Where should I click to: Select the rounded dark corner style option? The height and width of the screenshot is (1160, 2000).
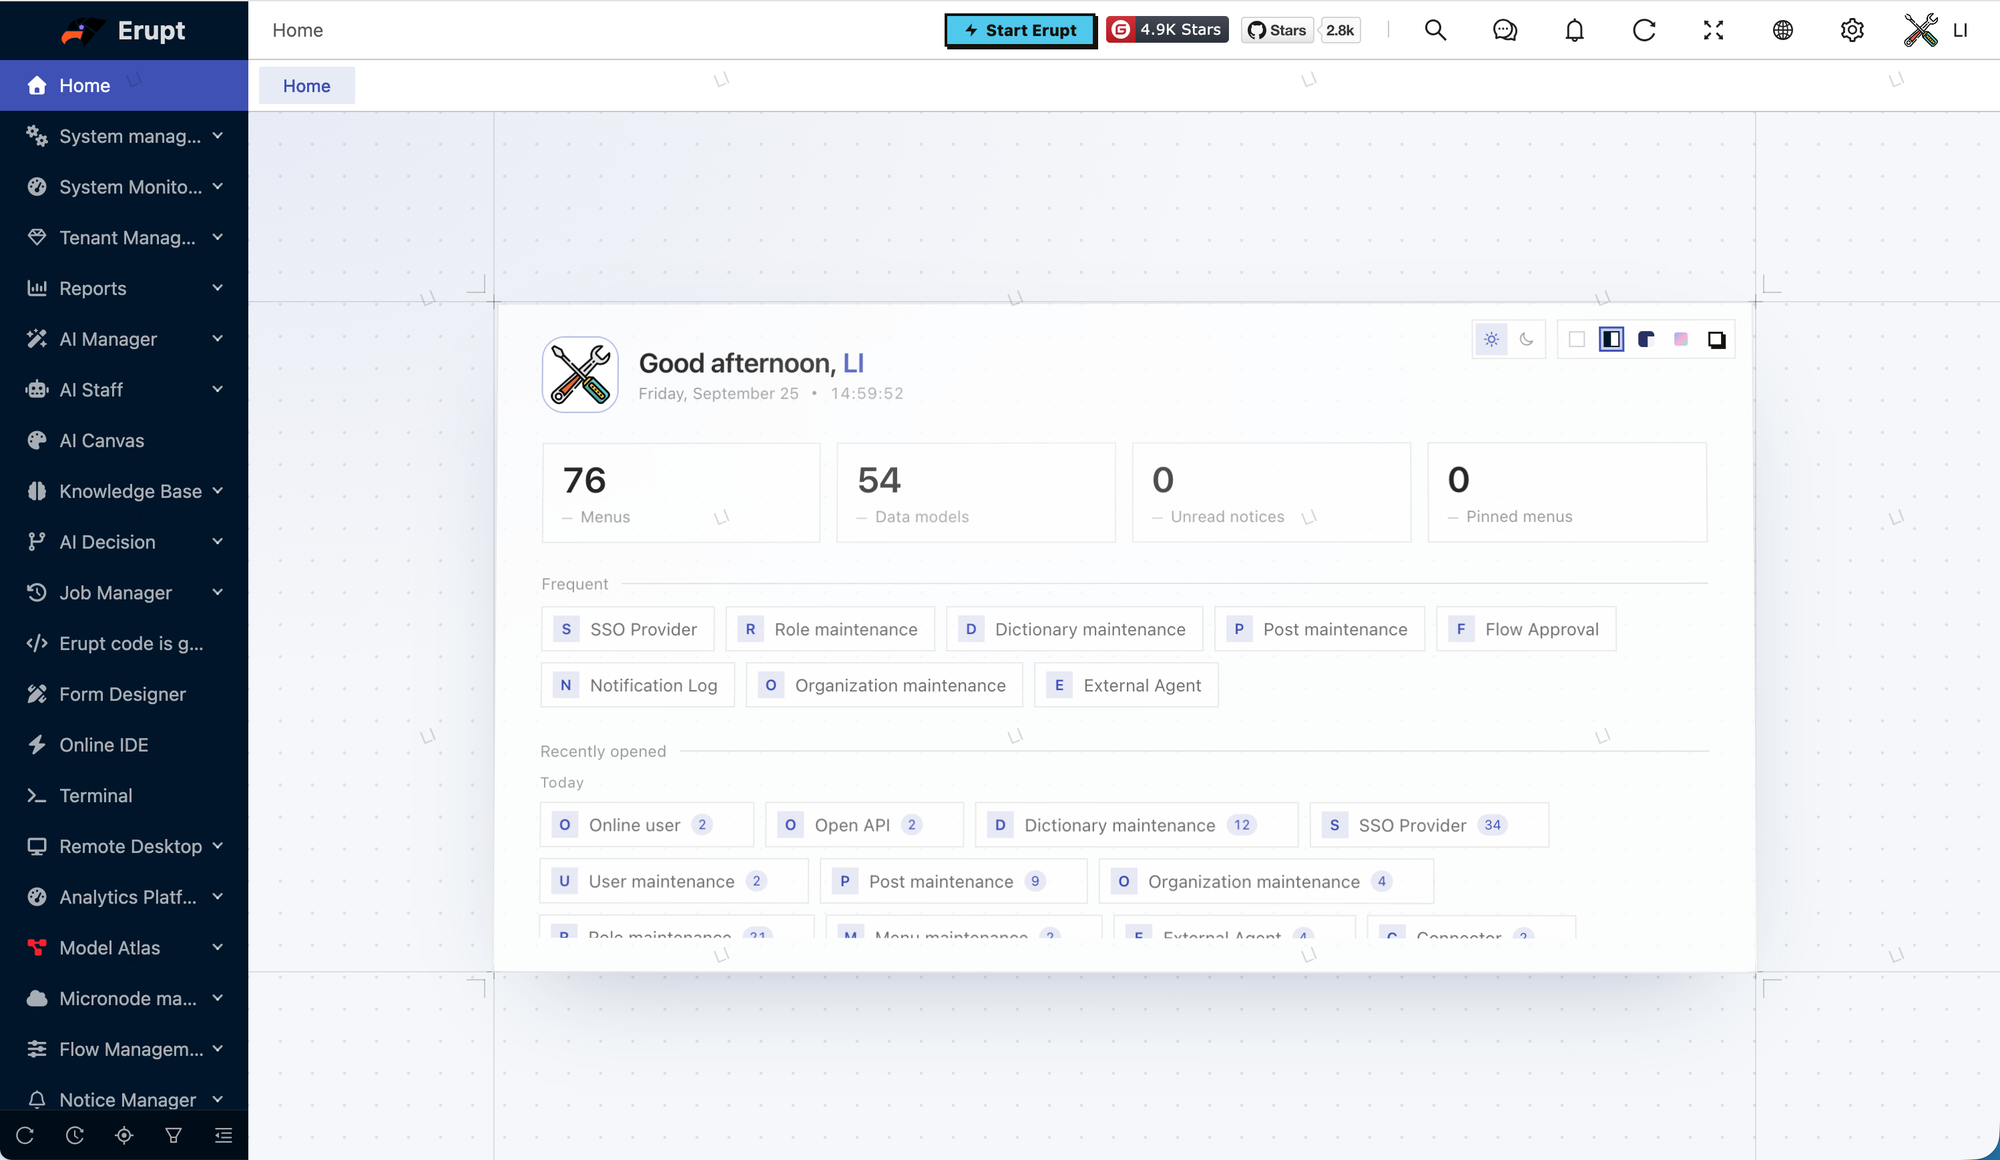1646,339
